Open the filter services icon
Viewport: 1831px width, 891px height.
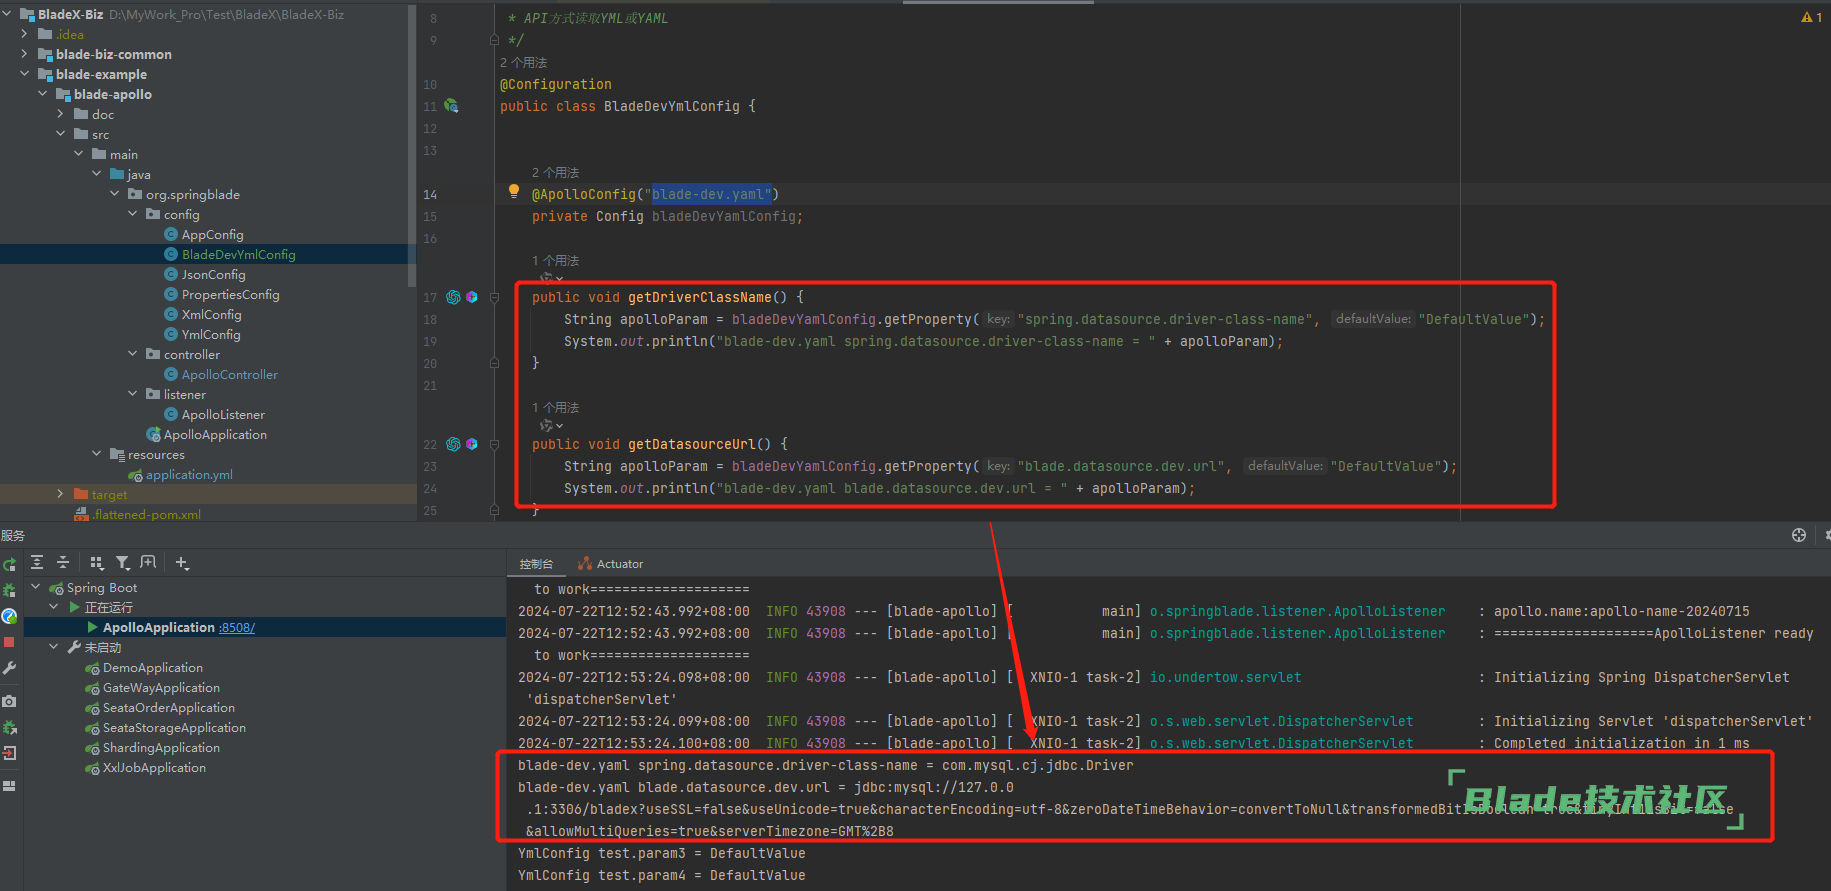point(122,563)
